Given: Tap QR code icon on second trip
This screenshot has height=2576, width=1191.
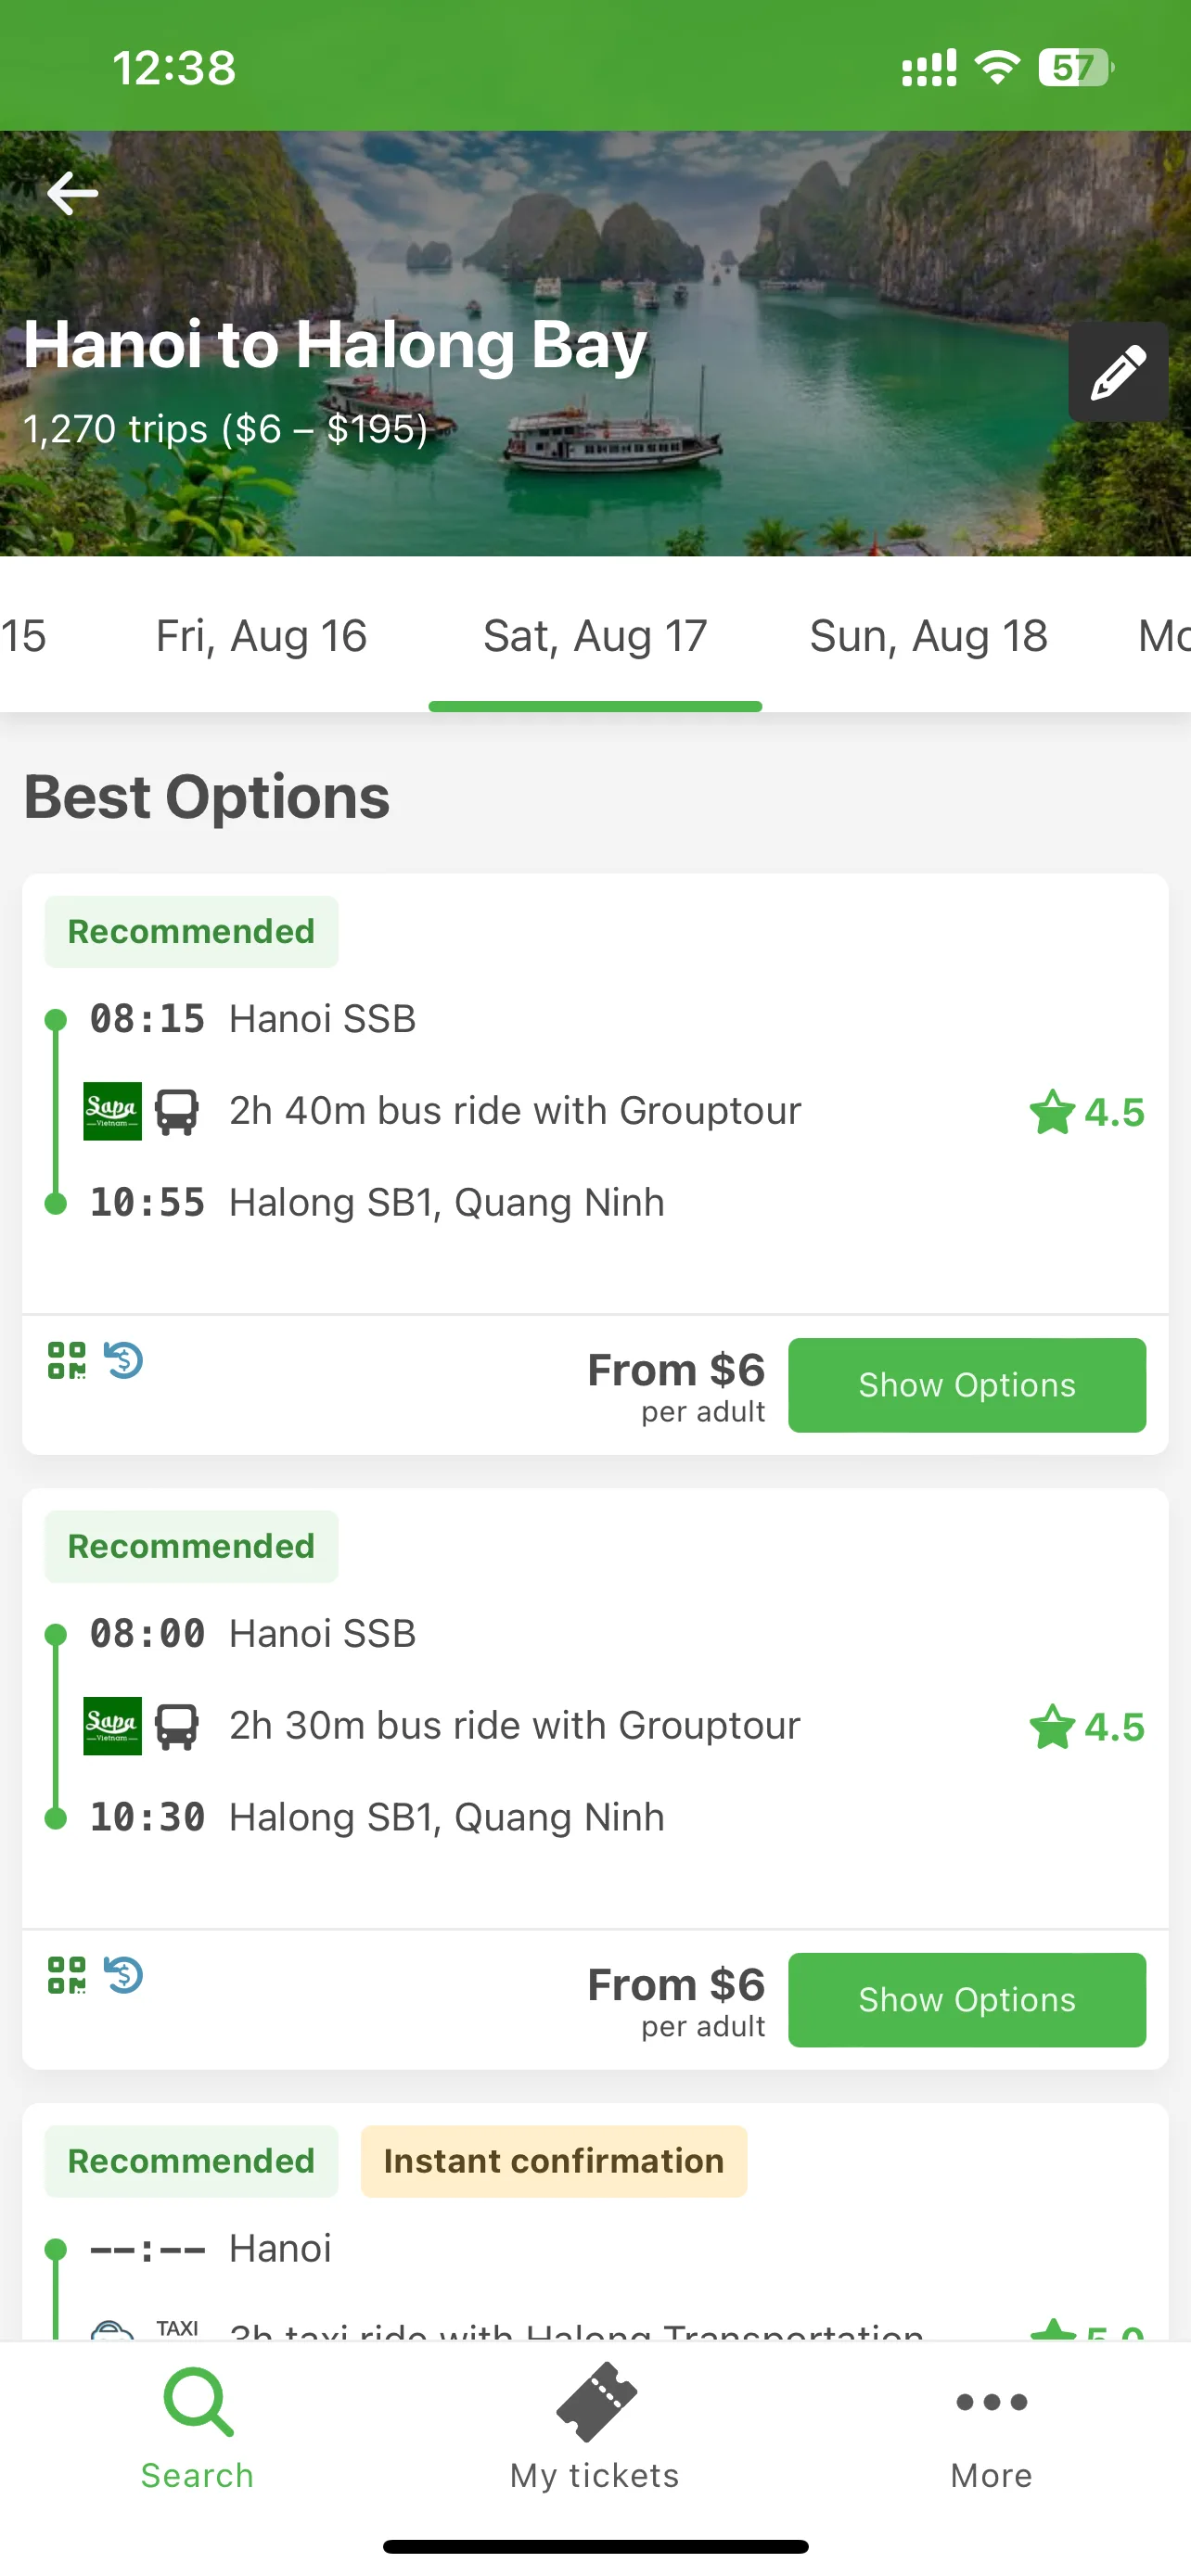Looking at the screenshot, I should click(67, 1975).
